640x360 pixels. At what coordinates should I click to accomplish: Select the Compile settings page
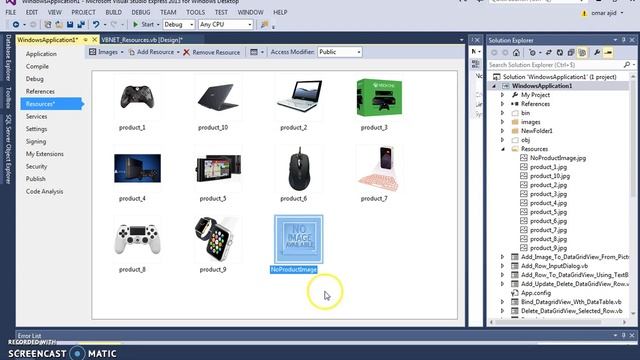[x=37, y=67]
